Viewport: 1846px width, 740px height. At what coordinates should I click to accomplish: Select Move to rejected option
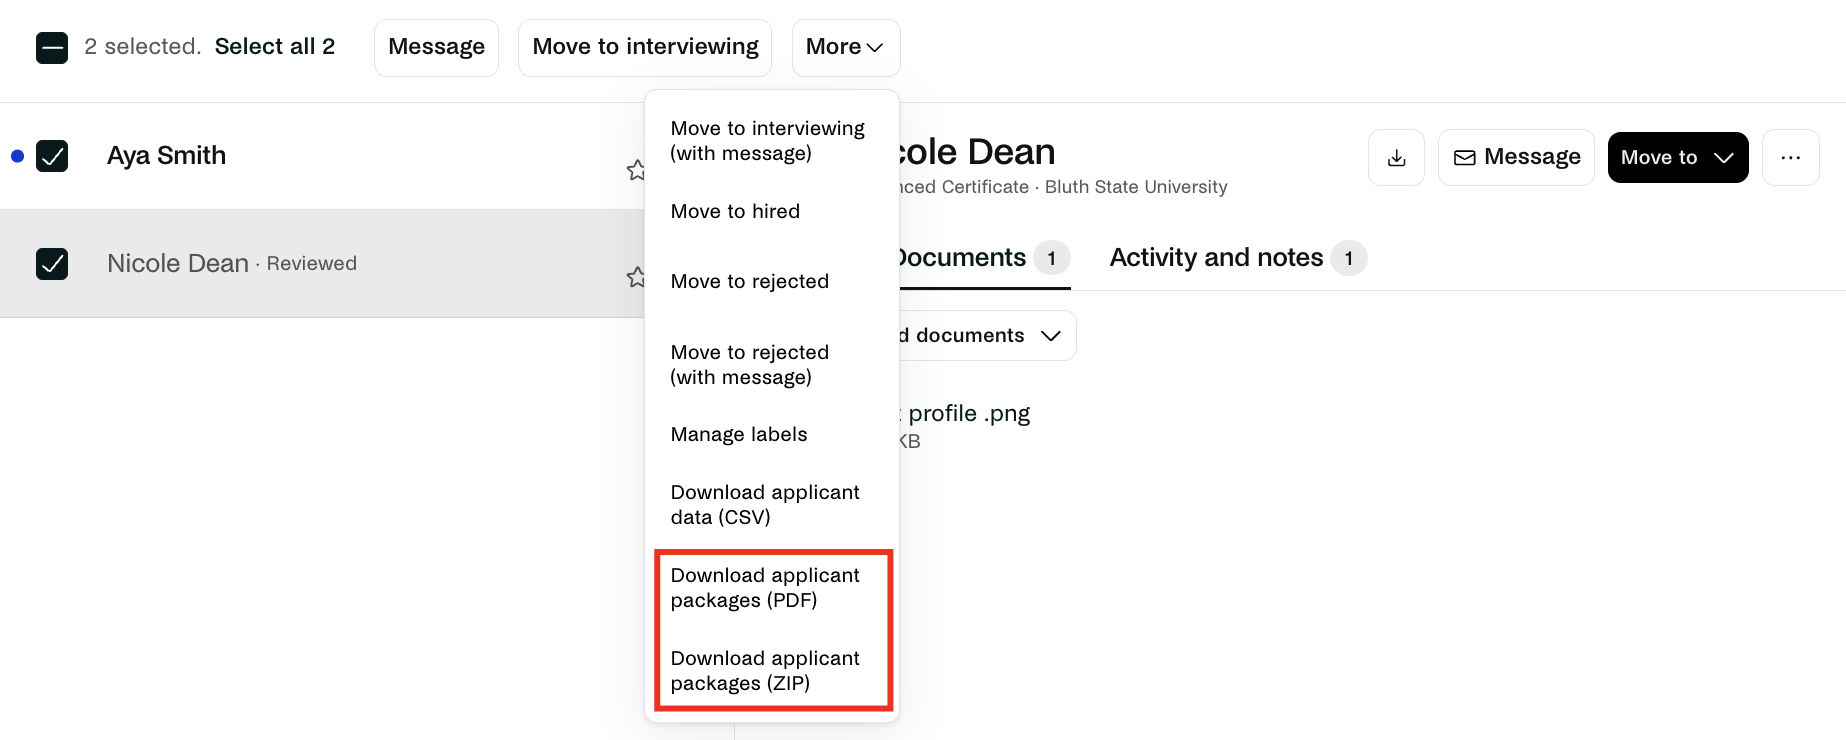tap(749, 281)
